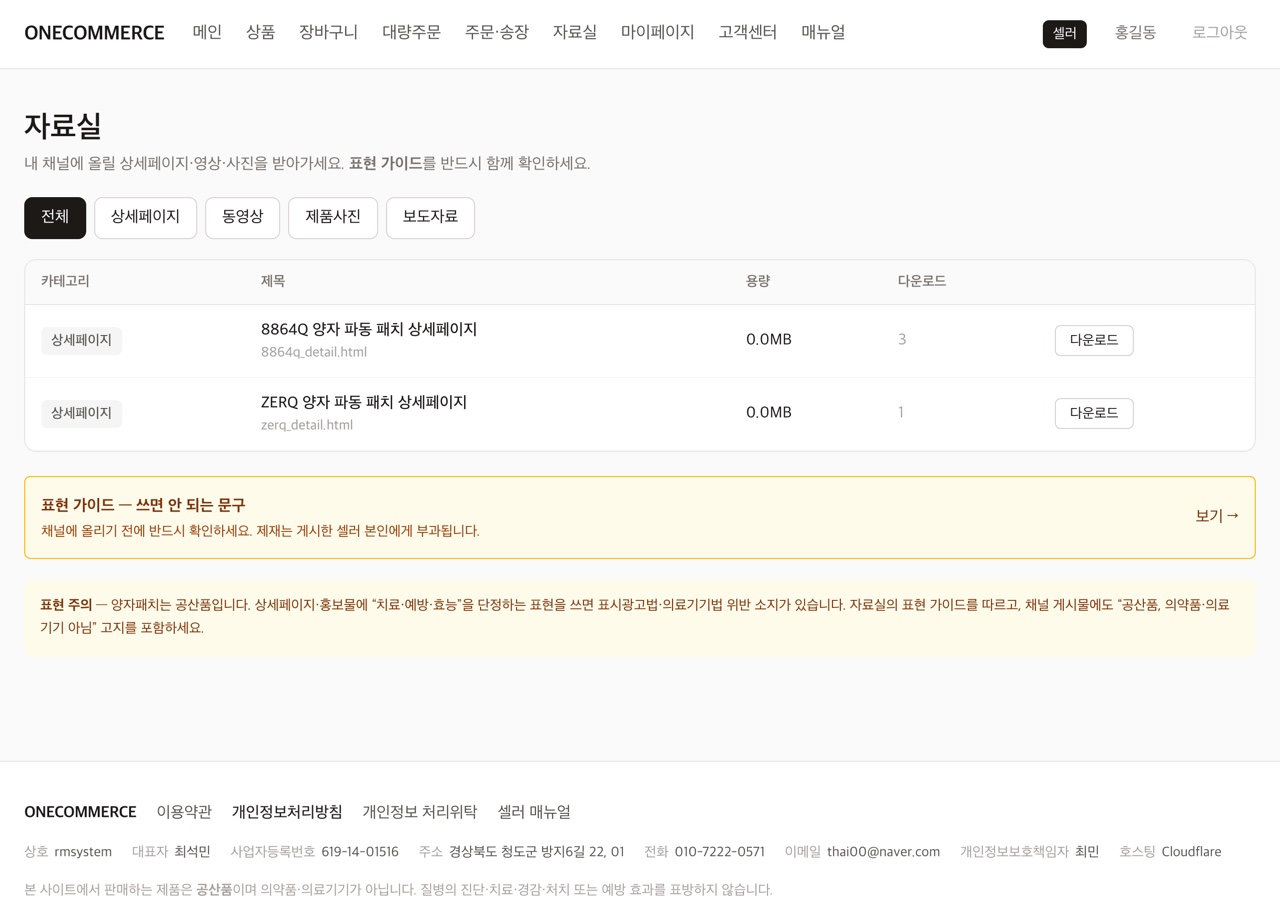Click the 다운로드 column header

click(x=922, y=281)
